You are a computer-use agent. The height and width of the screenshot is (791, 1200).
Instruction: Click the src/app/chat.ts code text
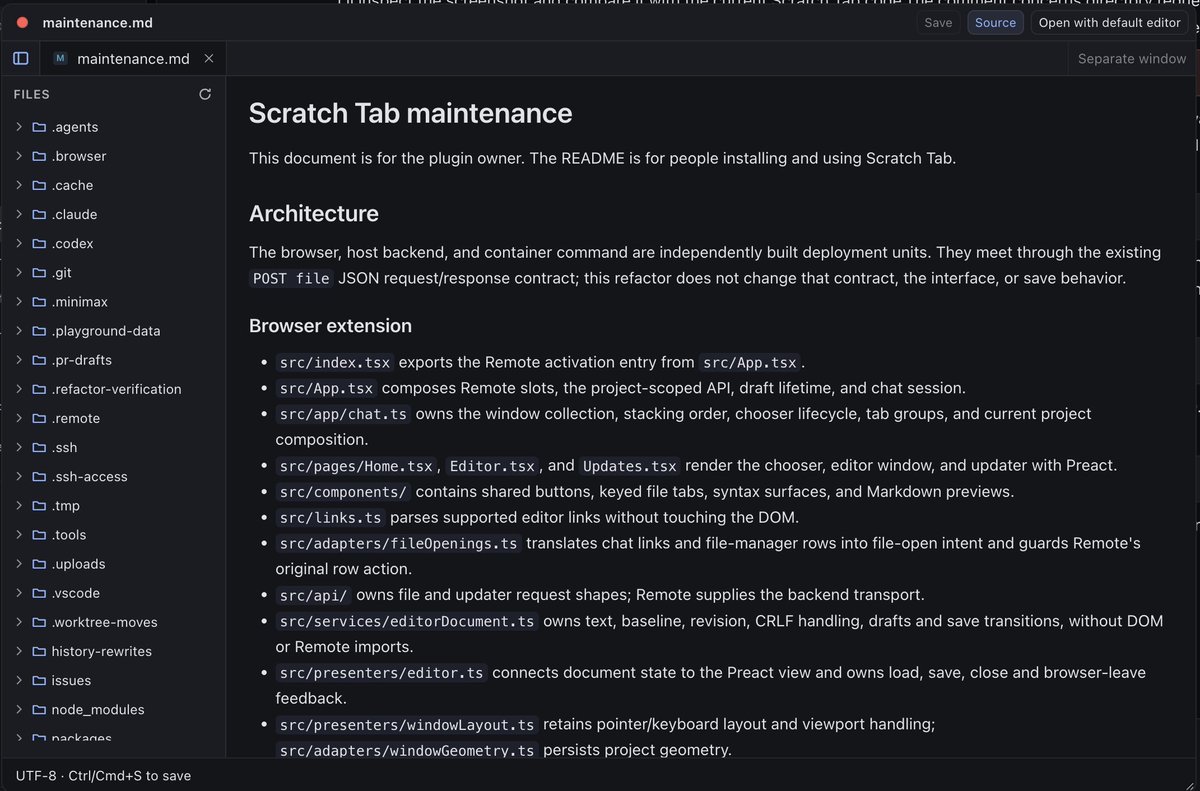coord(343,414)
